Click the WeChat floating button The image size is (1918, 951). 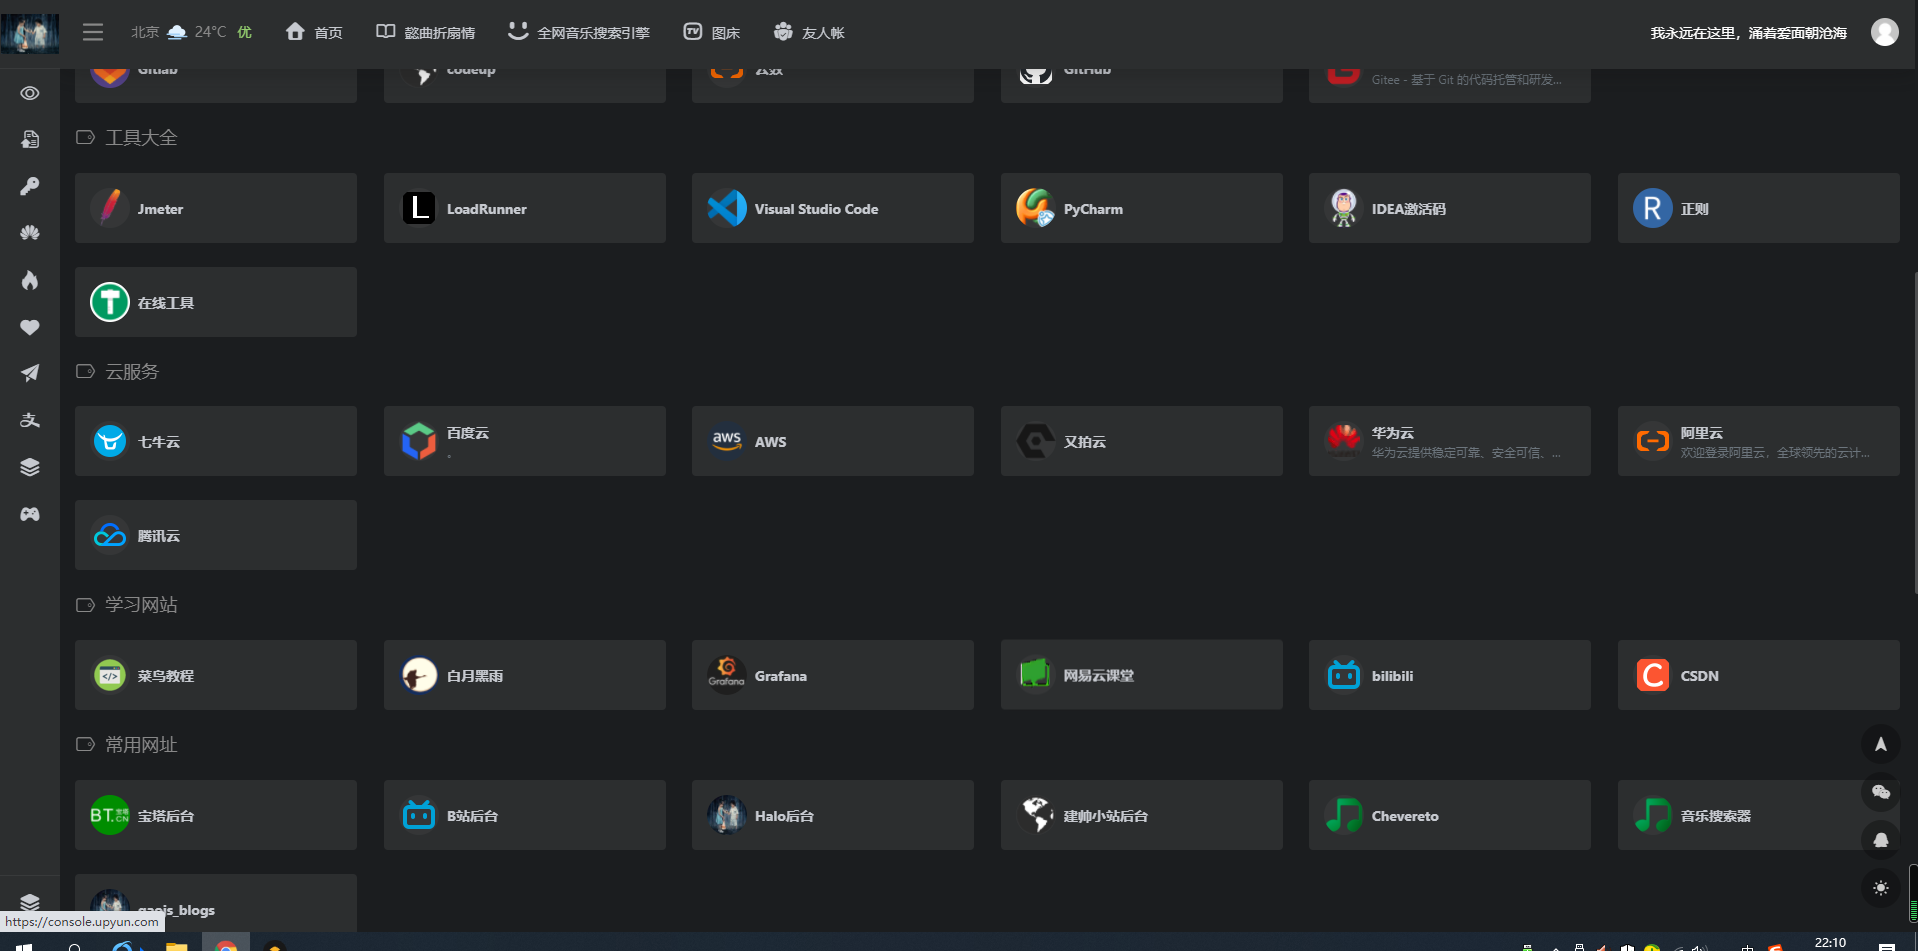point(1880,792)
